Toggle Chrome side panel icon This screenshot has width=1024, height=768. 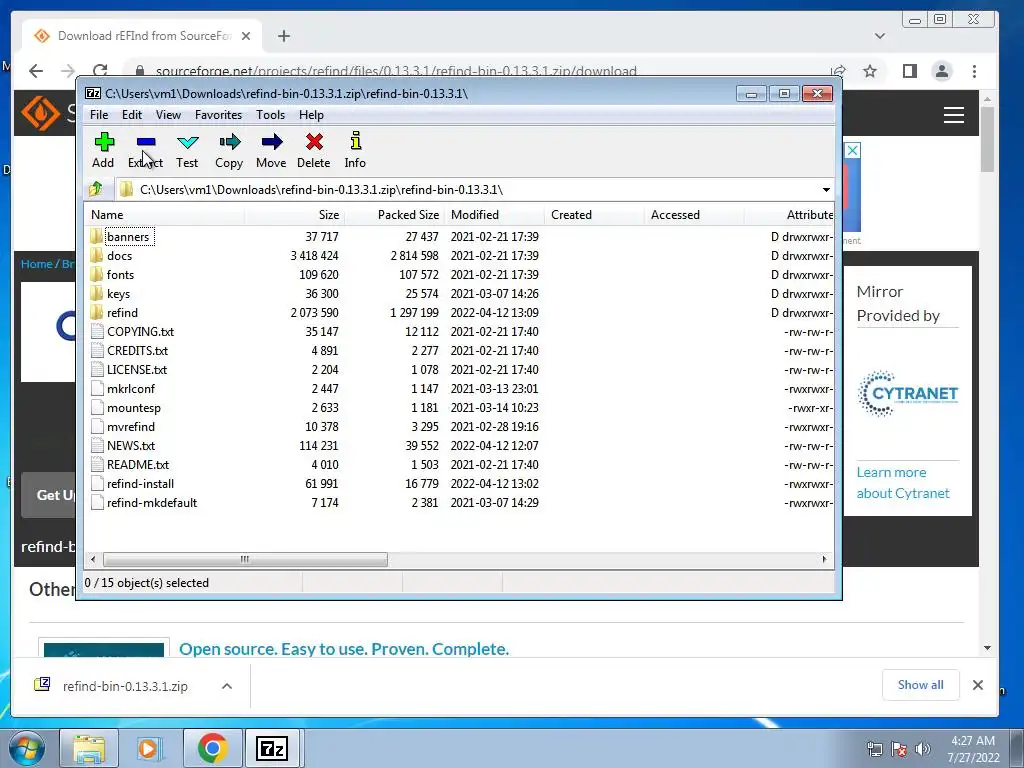[x=910, y=71]
